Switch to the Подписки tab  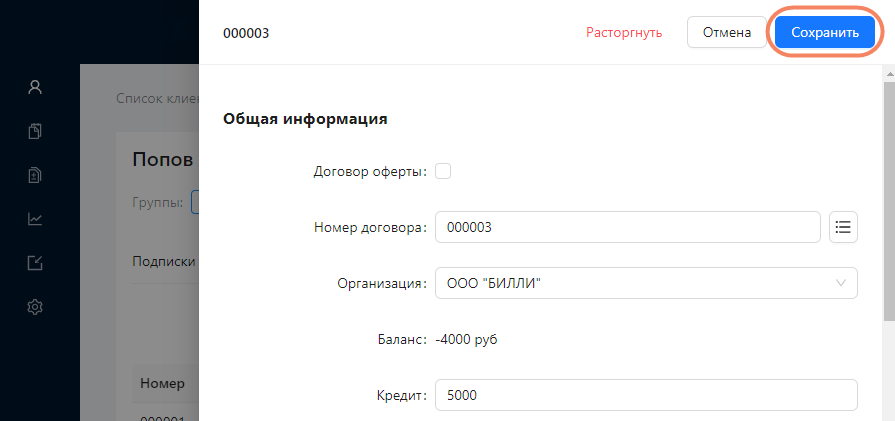point(164,261)
